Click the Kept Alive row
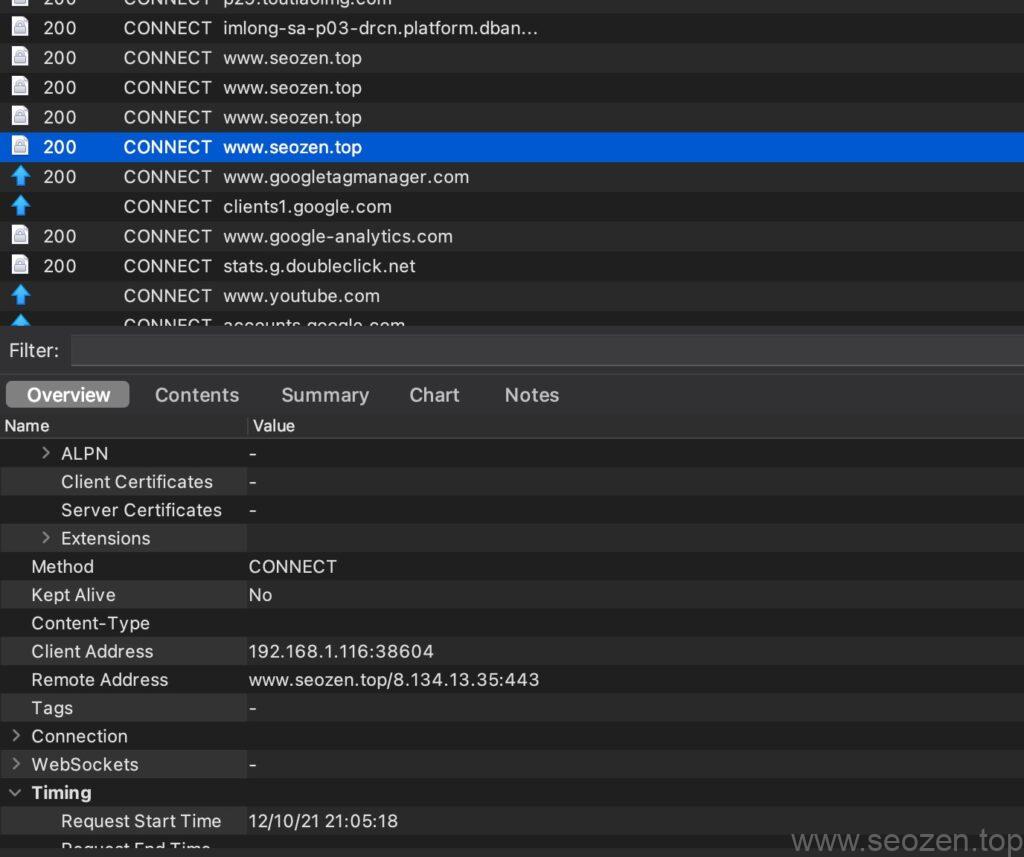Screen dimensions: 1024x857 pos(512,594)
